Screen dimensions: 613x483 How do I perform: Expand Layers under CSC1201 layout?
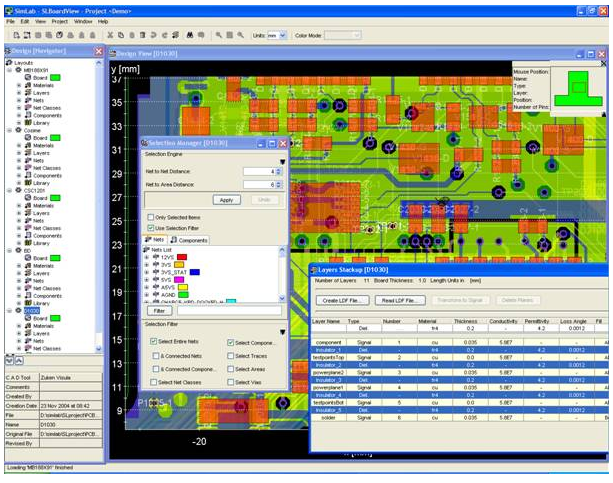click(x=19, y=213)
